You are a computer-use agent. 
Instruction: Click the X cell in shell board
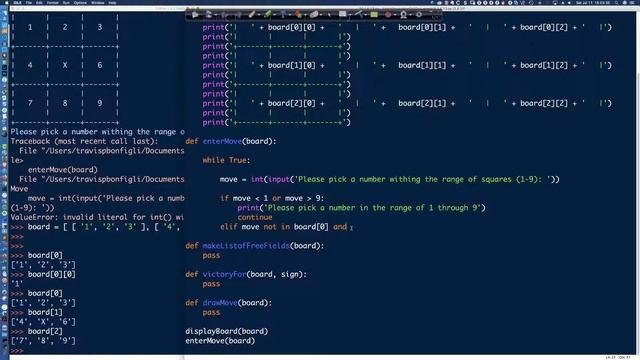pyautogui.click(x=64, y=65)
